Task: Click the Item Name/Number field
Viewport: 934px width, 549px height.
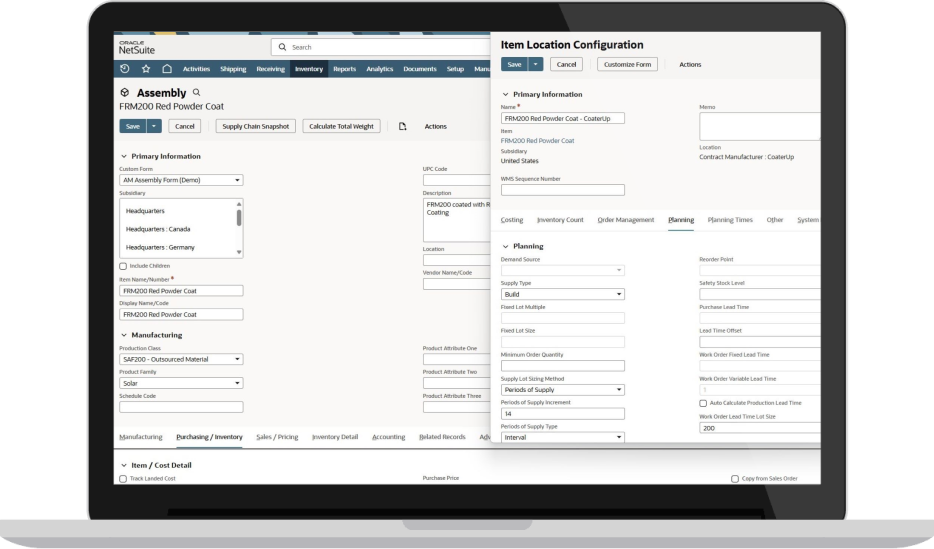Action: coord(181,291)
